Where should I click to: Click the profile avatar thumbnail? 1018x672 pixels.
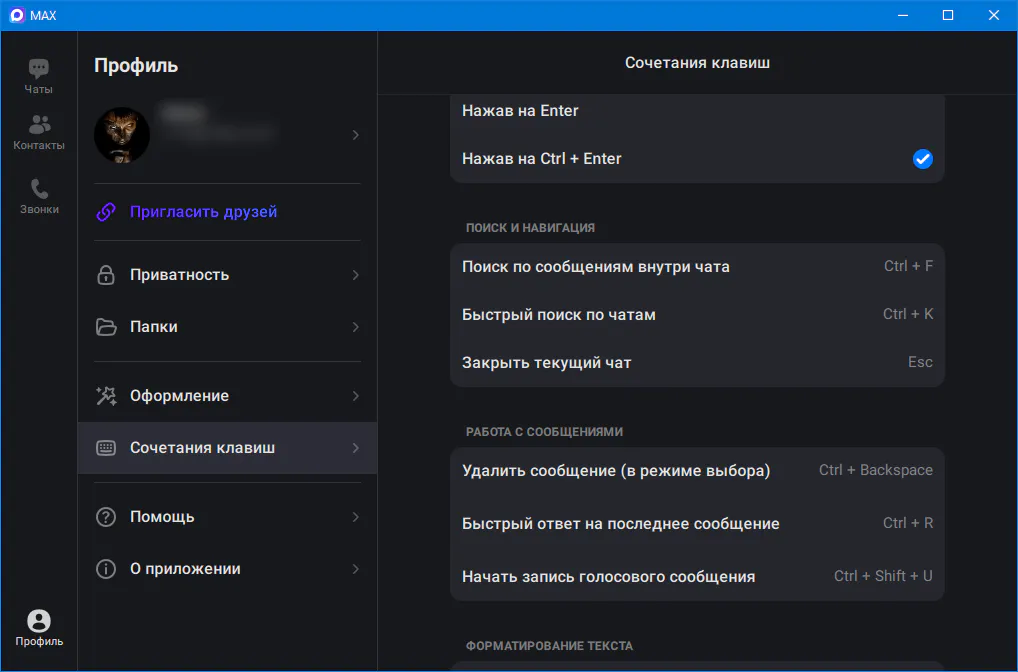coord(122,135)
